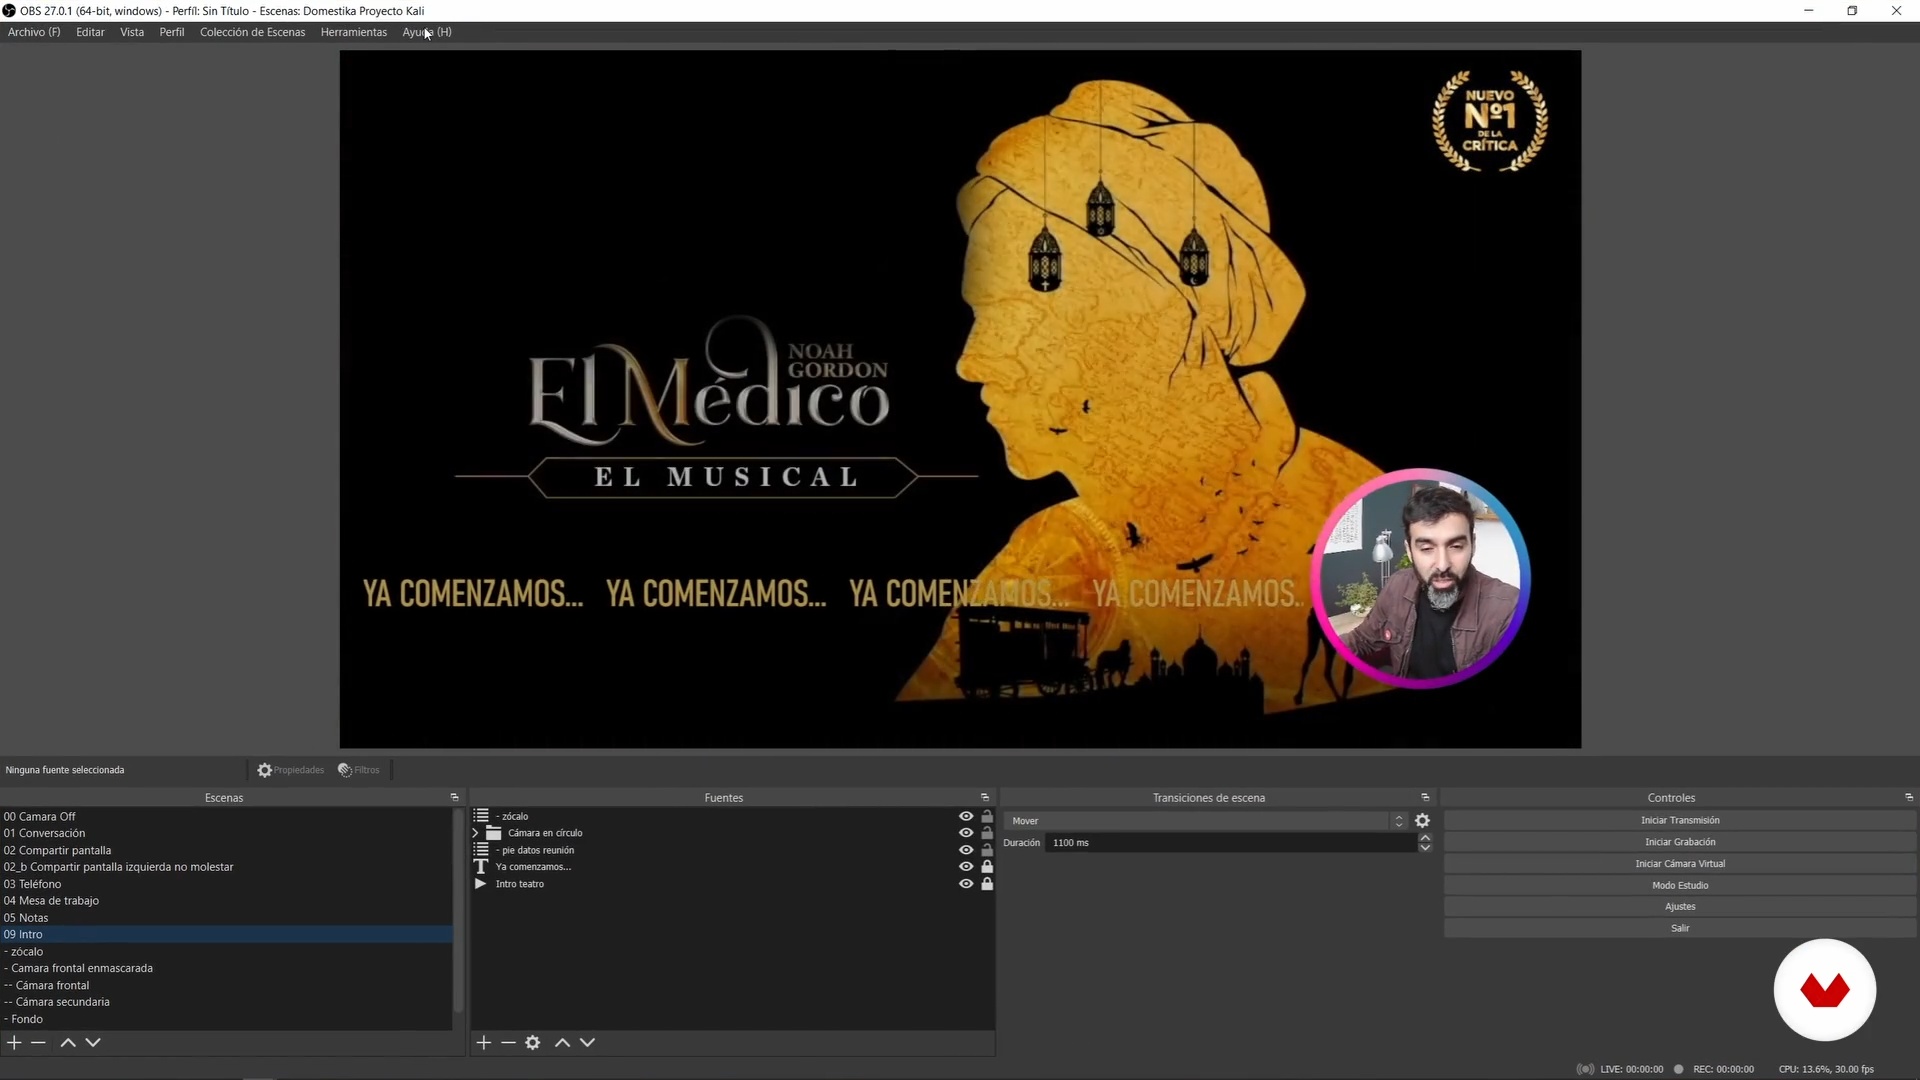1920x1080 pixels.
Task: Hide the Intro teatro source
Action: (966, 884)
